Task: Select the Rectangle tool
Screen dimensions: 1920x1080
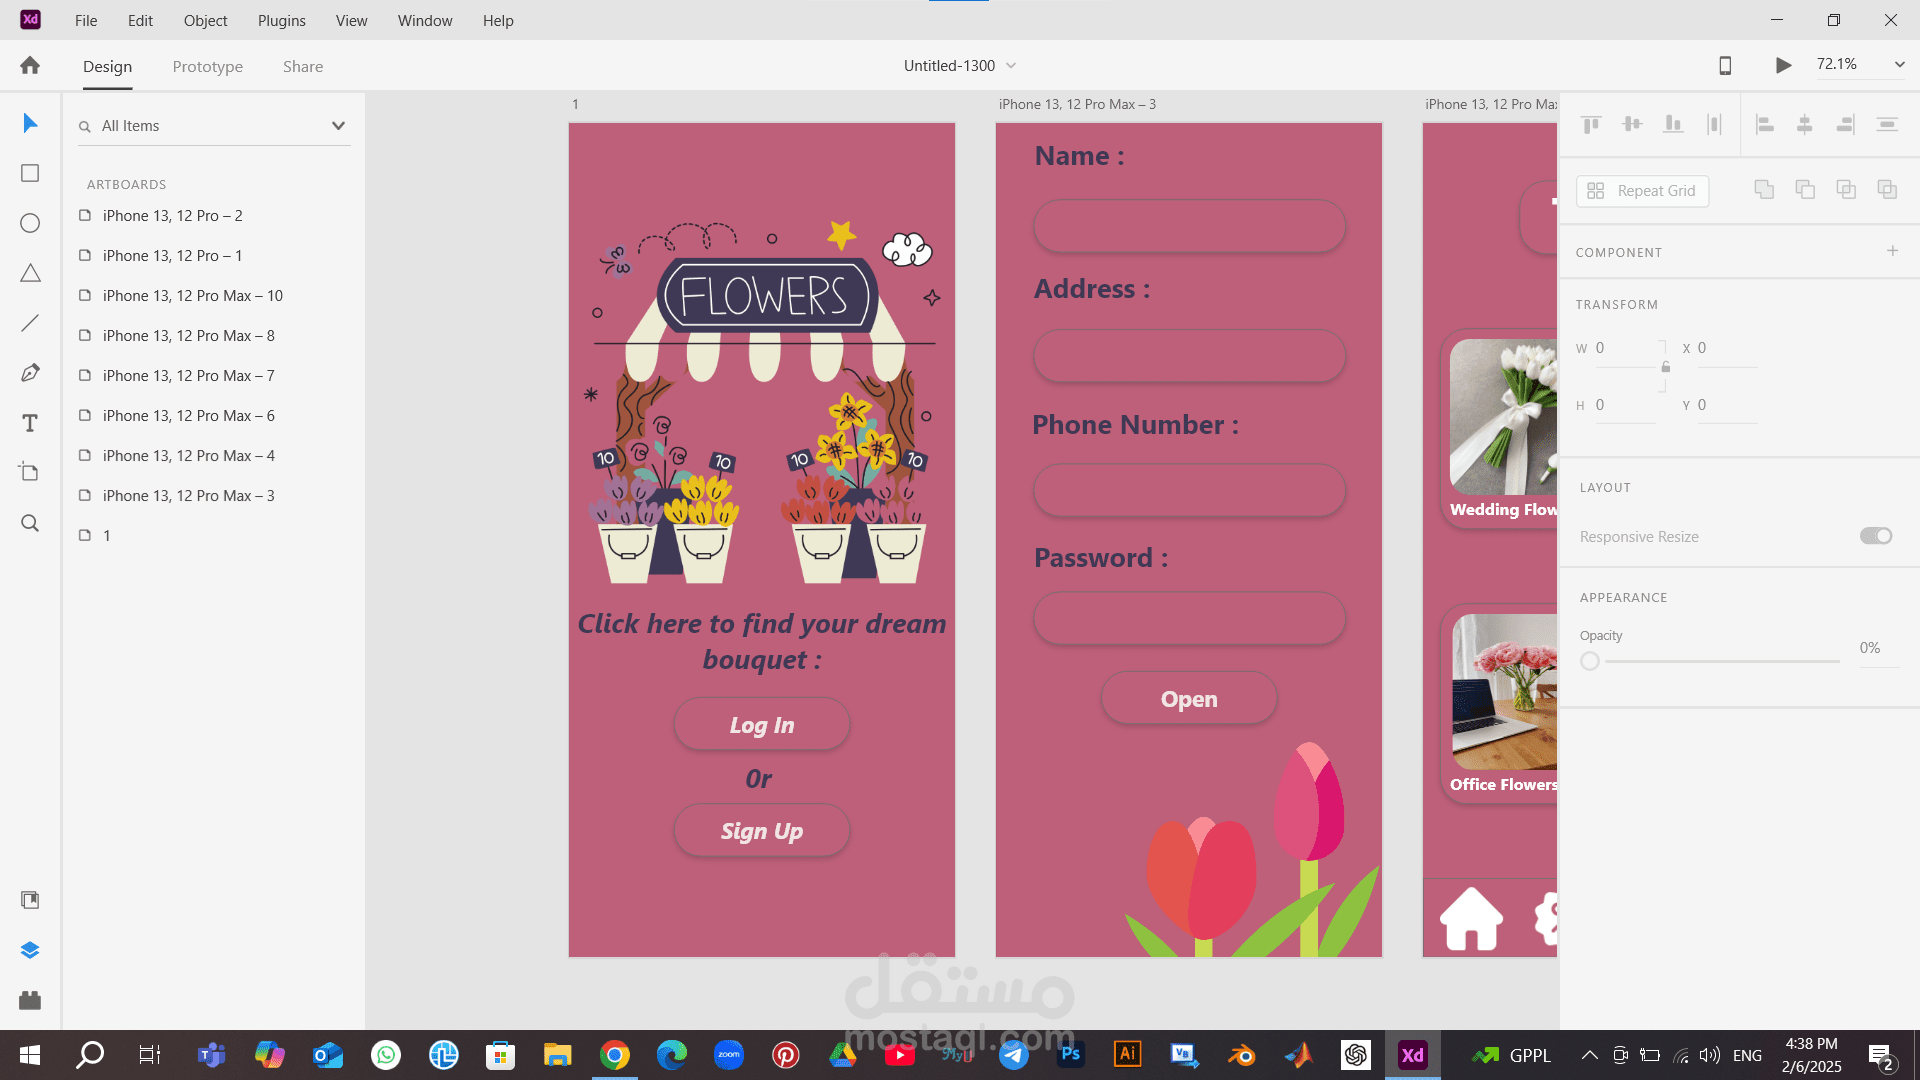Action: (x=30, y=173)
